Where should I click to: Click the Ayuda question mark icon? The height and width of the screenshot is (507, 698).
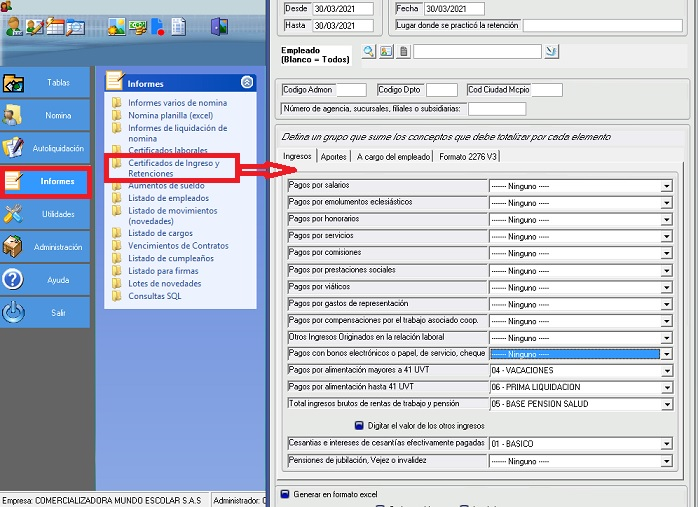pos(14,279)
